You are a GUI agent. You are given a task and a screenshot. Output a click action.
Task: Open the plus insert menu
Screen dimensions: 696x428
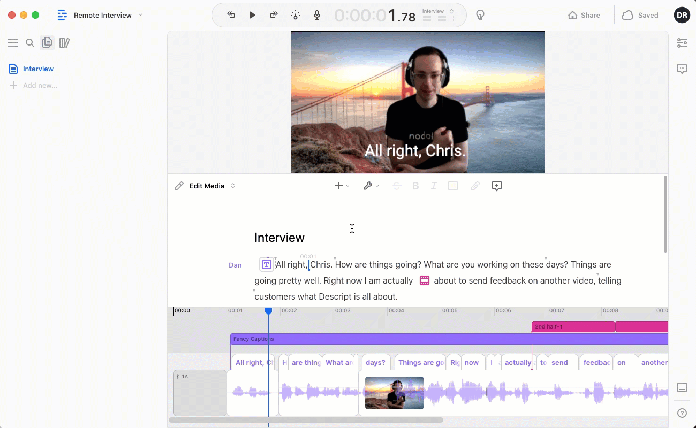click(x=341, y=186)
